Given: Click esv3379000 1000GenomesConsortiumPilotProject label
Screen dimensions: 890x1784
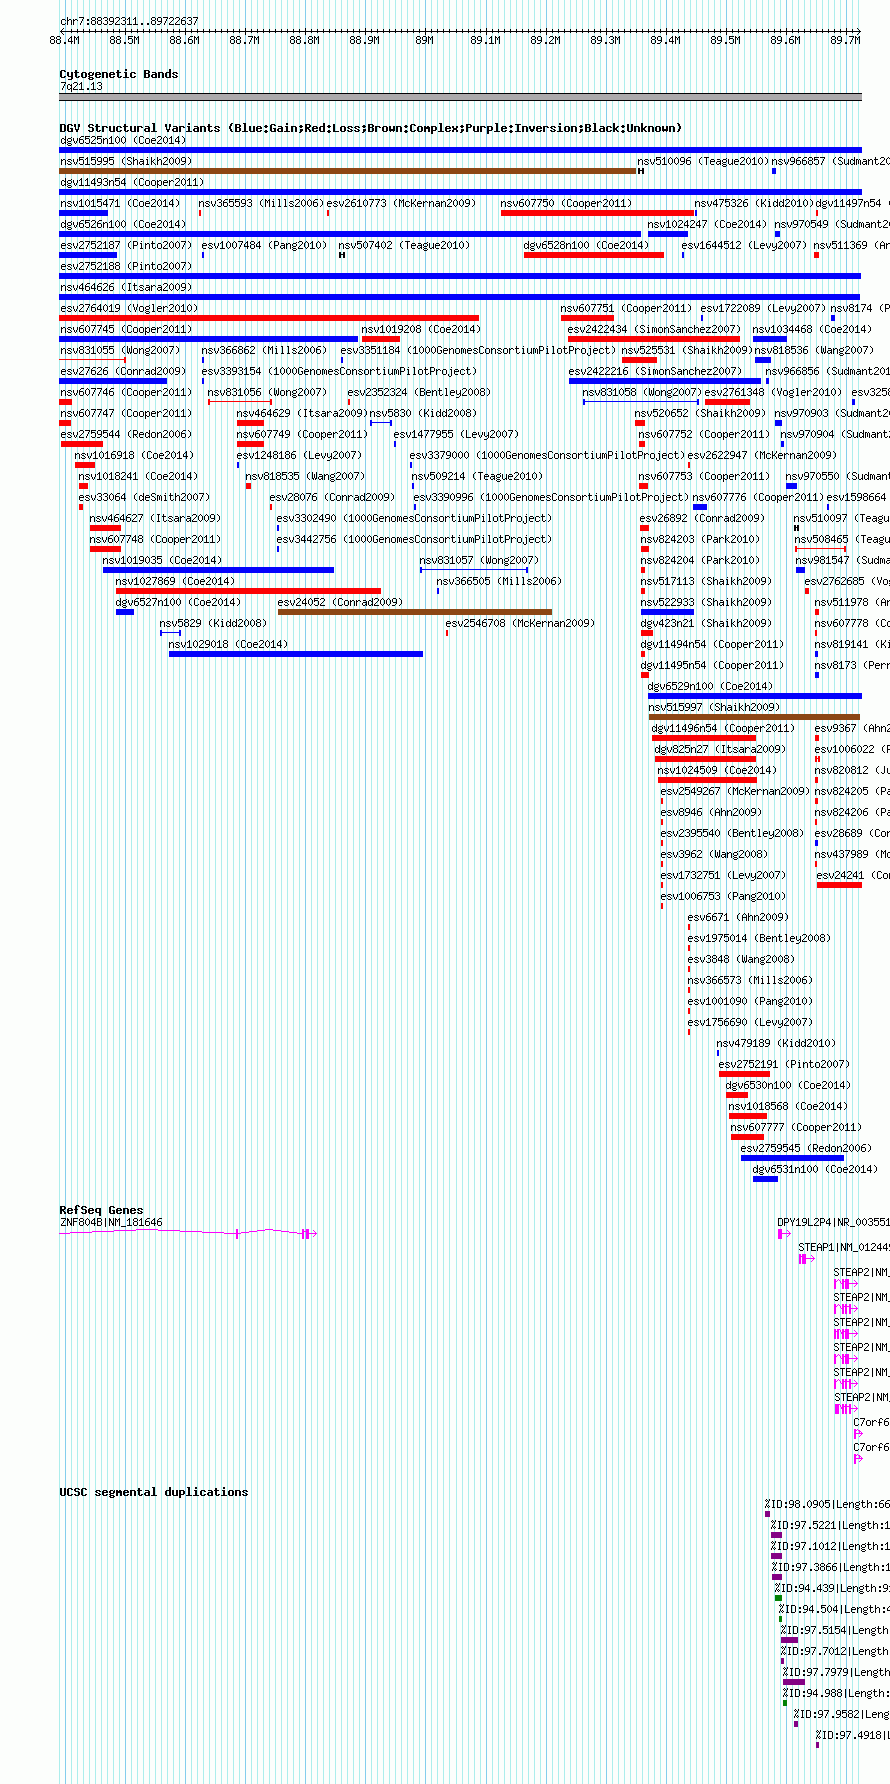Looking at the screenshot, I should [x=547, y=456].
